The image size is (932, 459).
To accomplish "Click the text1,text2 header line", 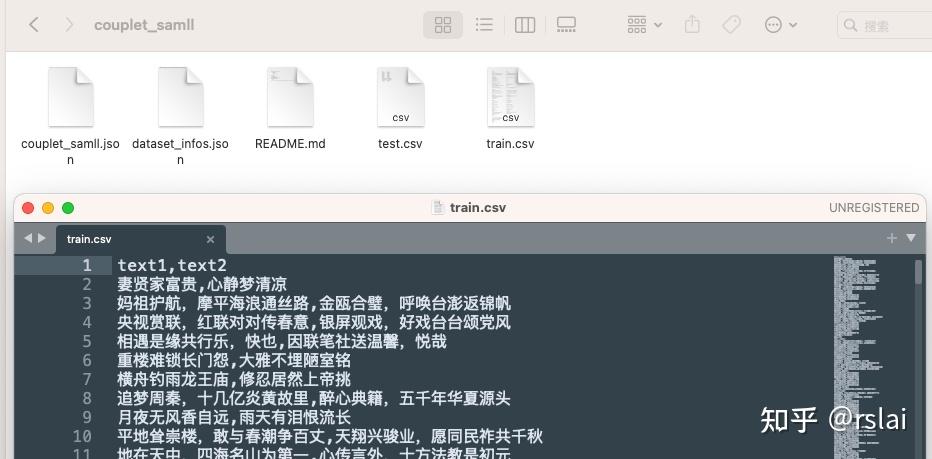I will (172, 265).
